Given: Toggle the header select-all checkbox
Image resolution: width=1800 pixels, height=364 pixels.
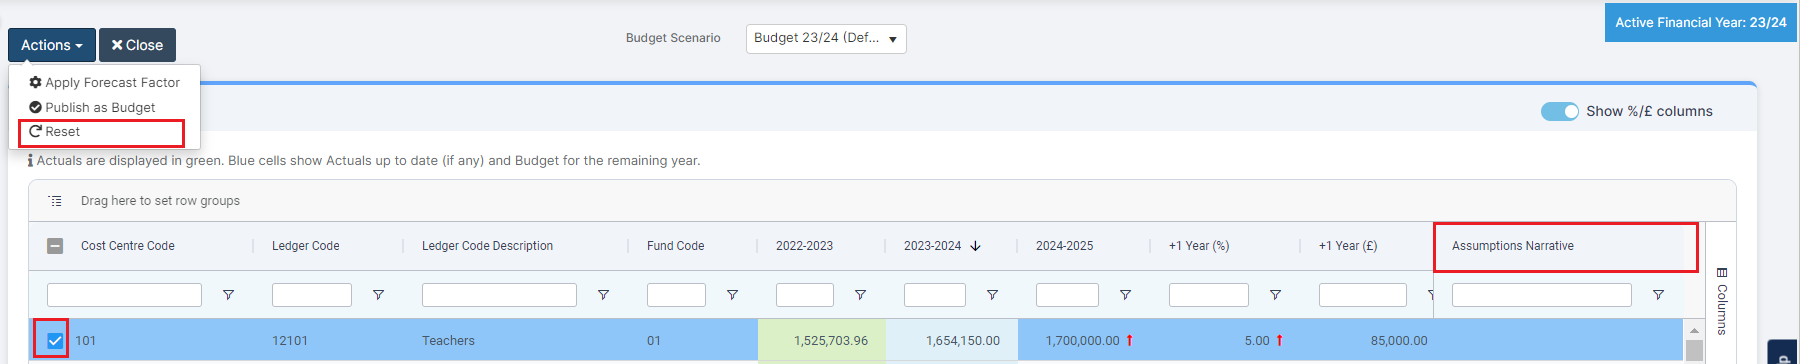Looking at the screenshot, I should click(56, 246).
